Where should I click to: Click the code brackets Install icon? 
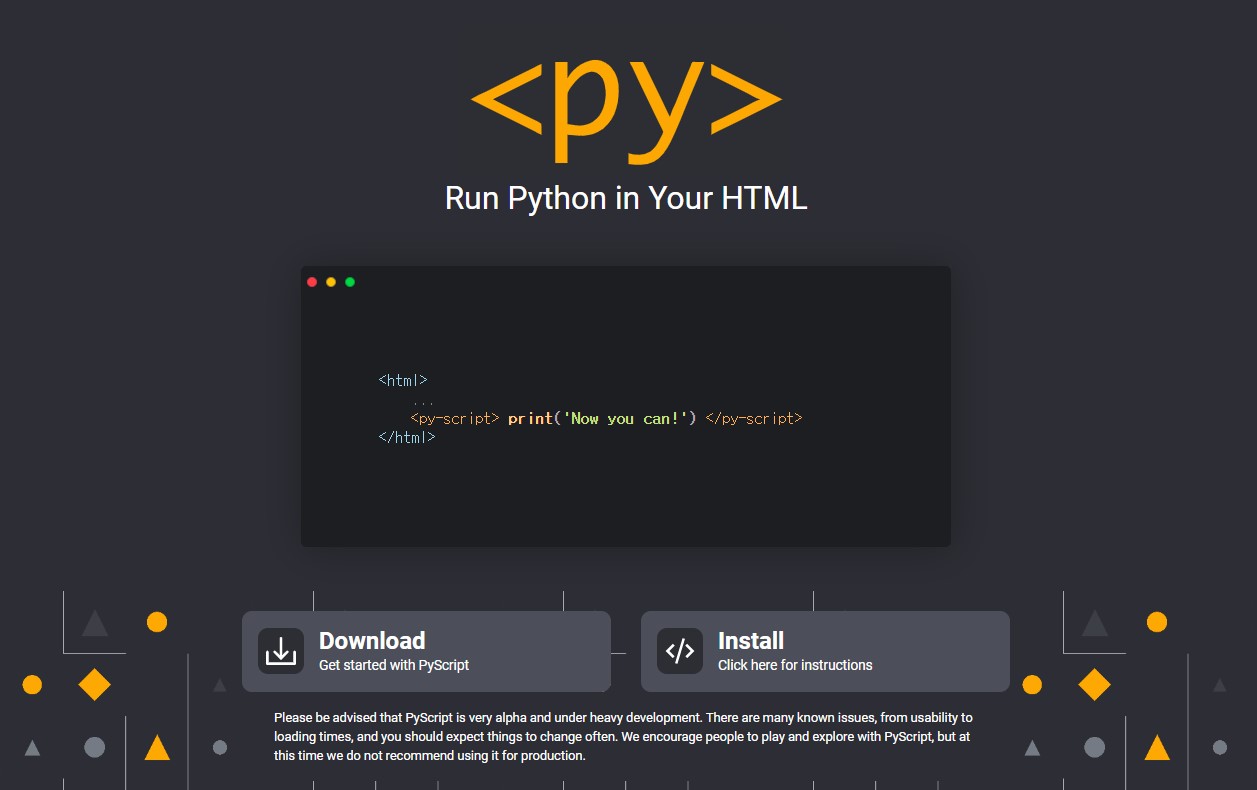[x=680, y=651]
